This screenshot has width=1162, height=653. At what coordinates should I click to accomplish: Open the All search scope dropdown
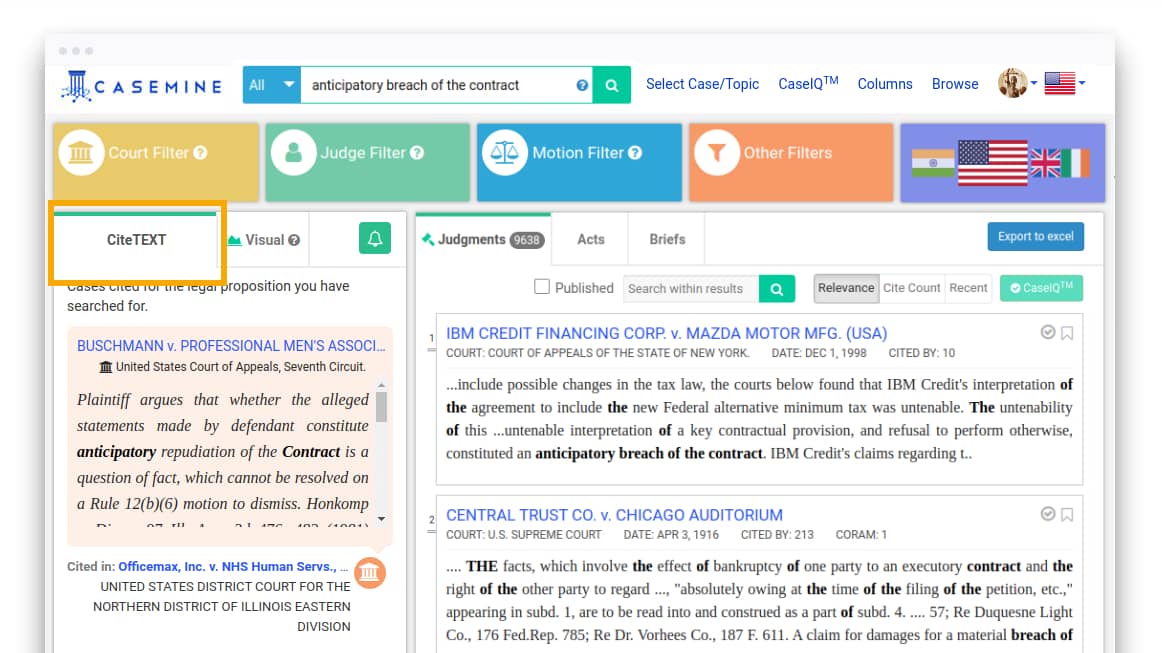click(271, 85)
